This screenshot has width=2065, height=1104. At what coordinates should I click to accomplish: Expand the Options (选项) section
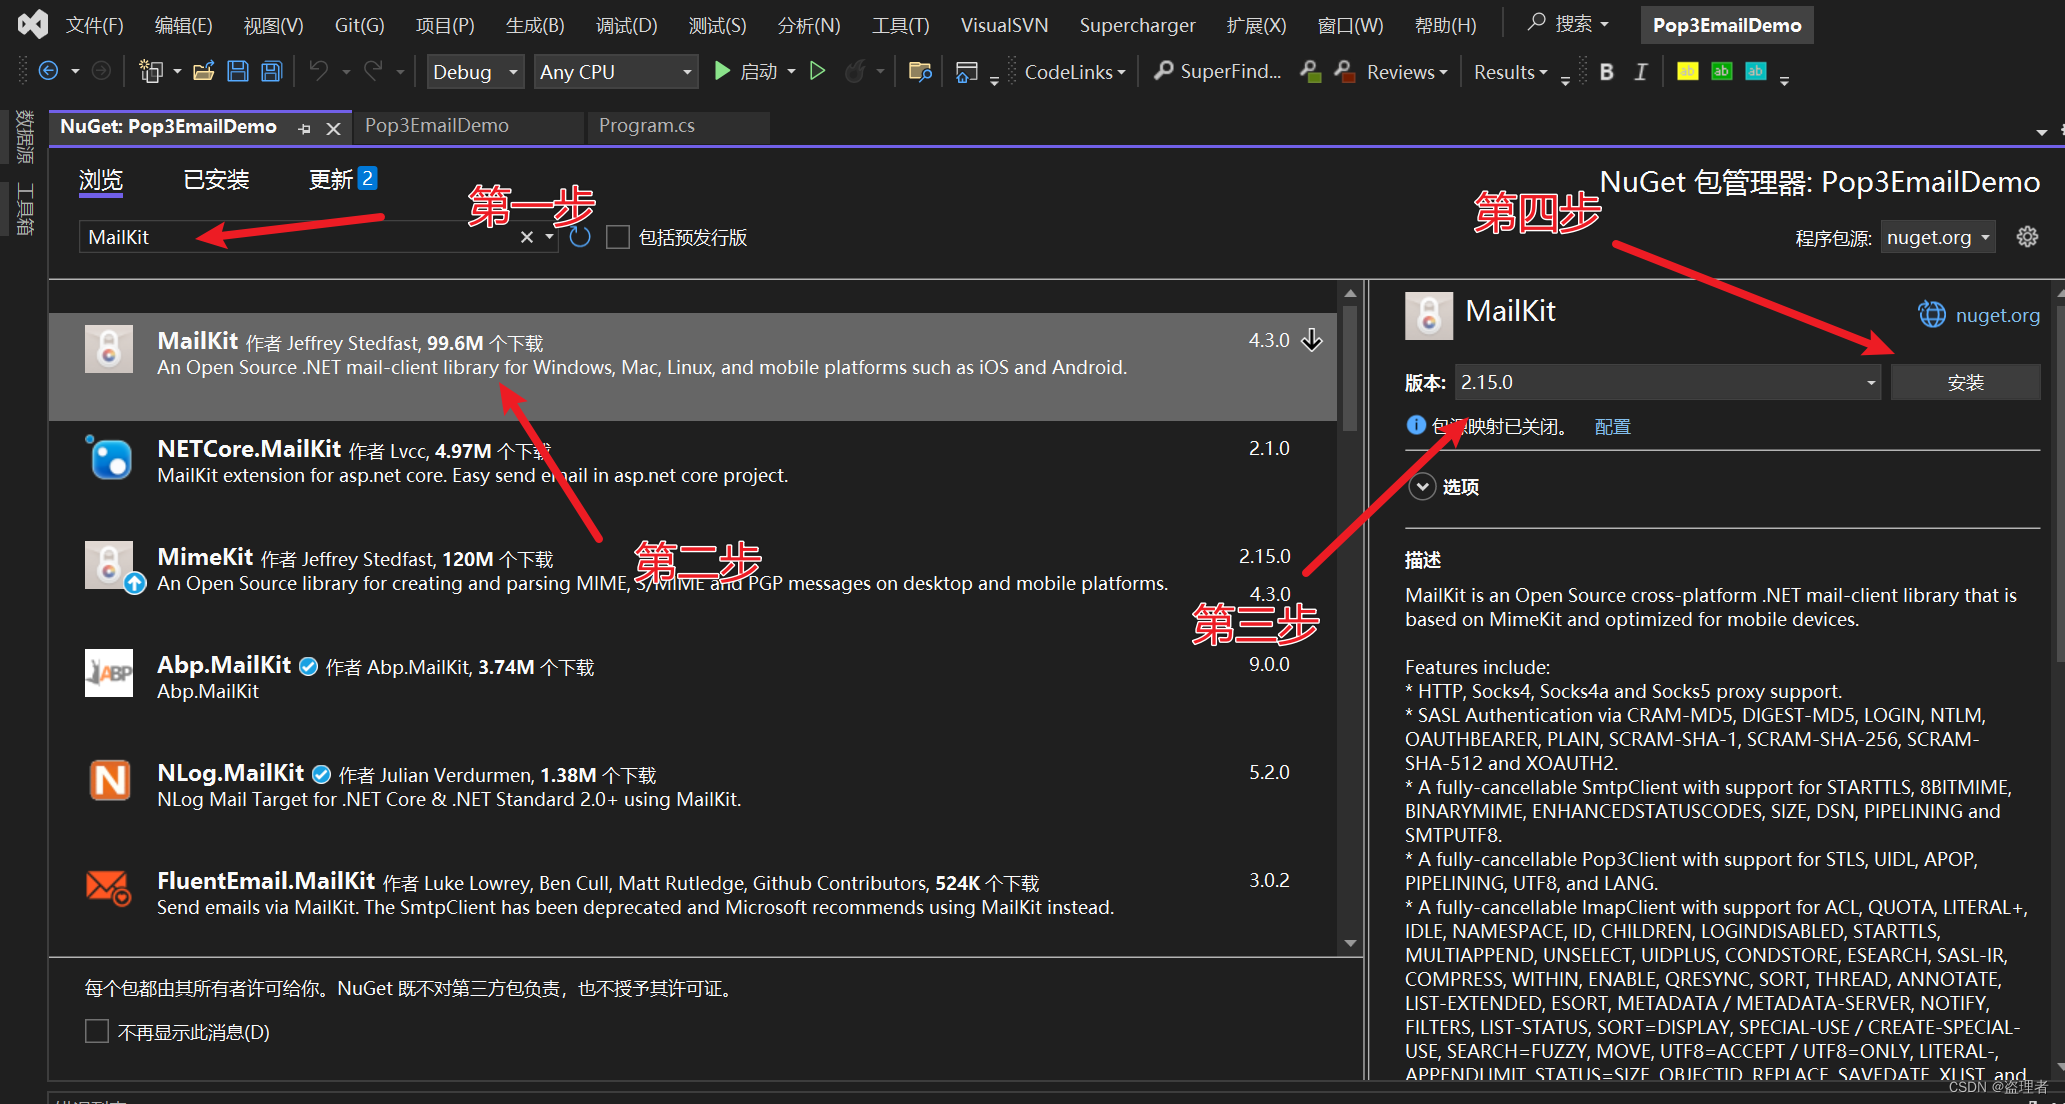point(1422,487)
